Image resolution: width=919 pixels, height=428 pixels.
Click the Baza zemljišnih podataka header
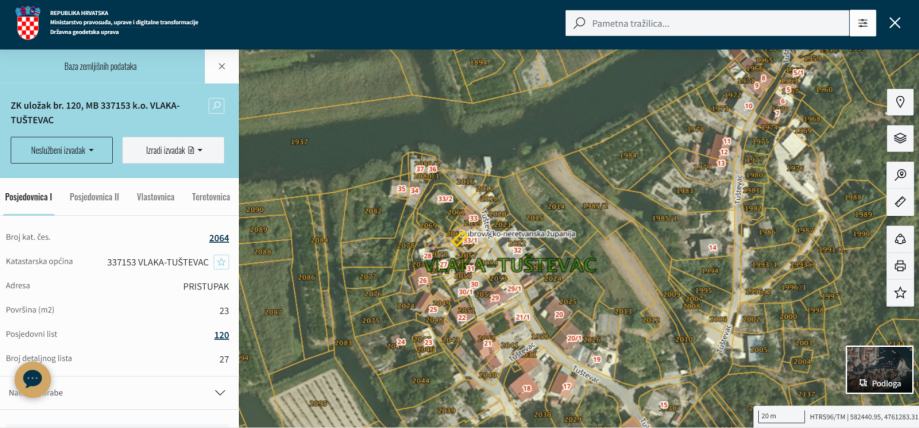tap(100, 66)
